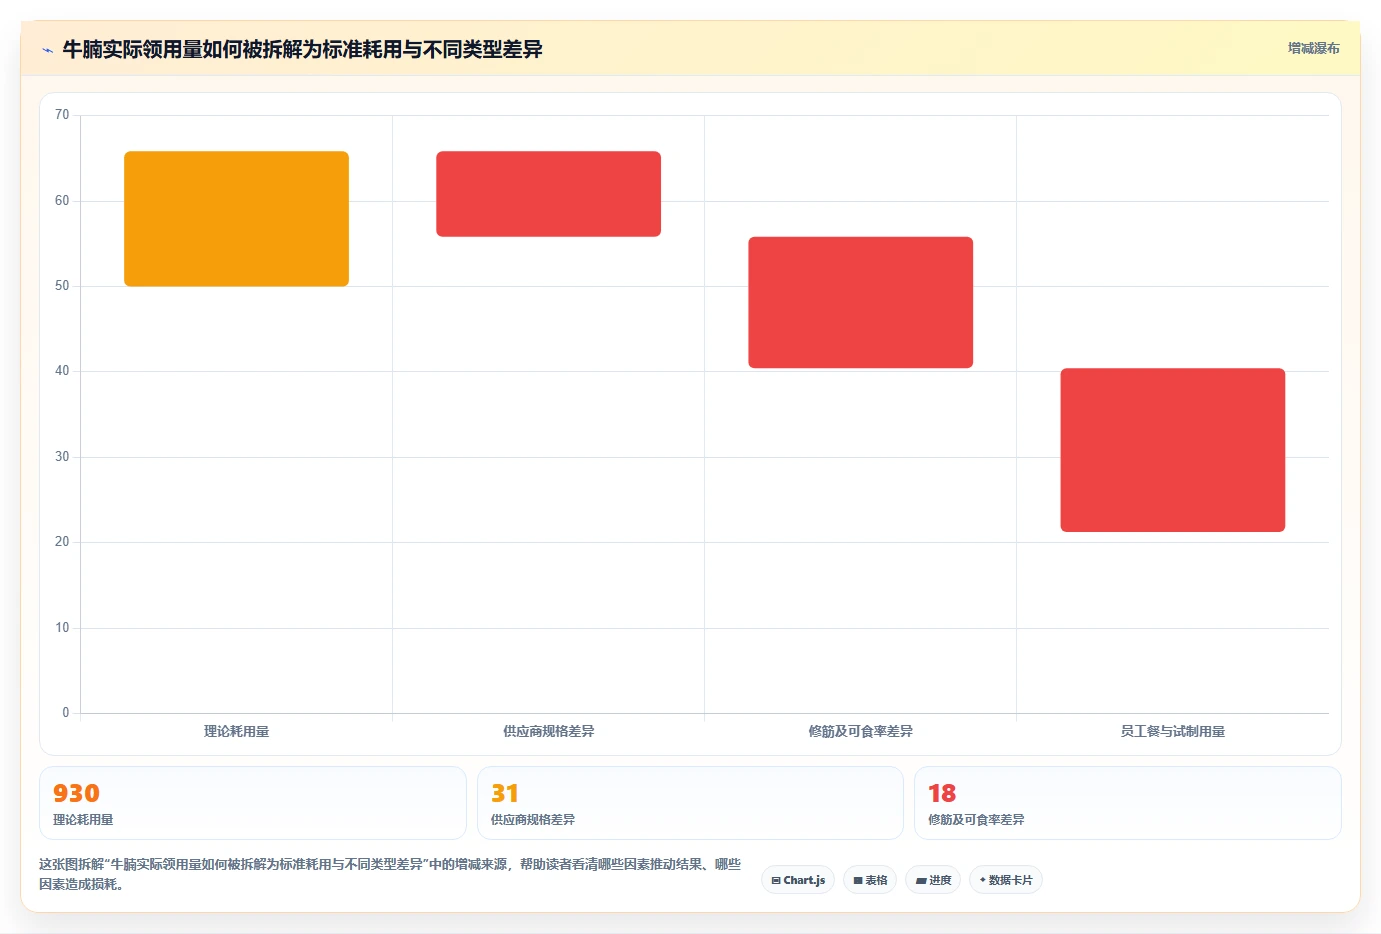Click the chart title 牛腩实际领用量如何被拆解
This screenshot has height=934, width=1381.
click(x=302, y=49)
